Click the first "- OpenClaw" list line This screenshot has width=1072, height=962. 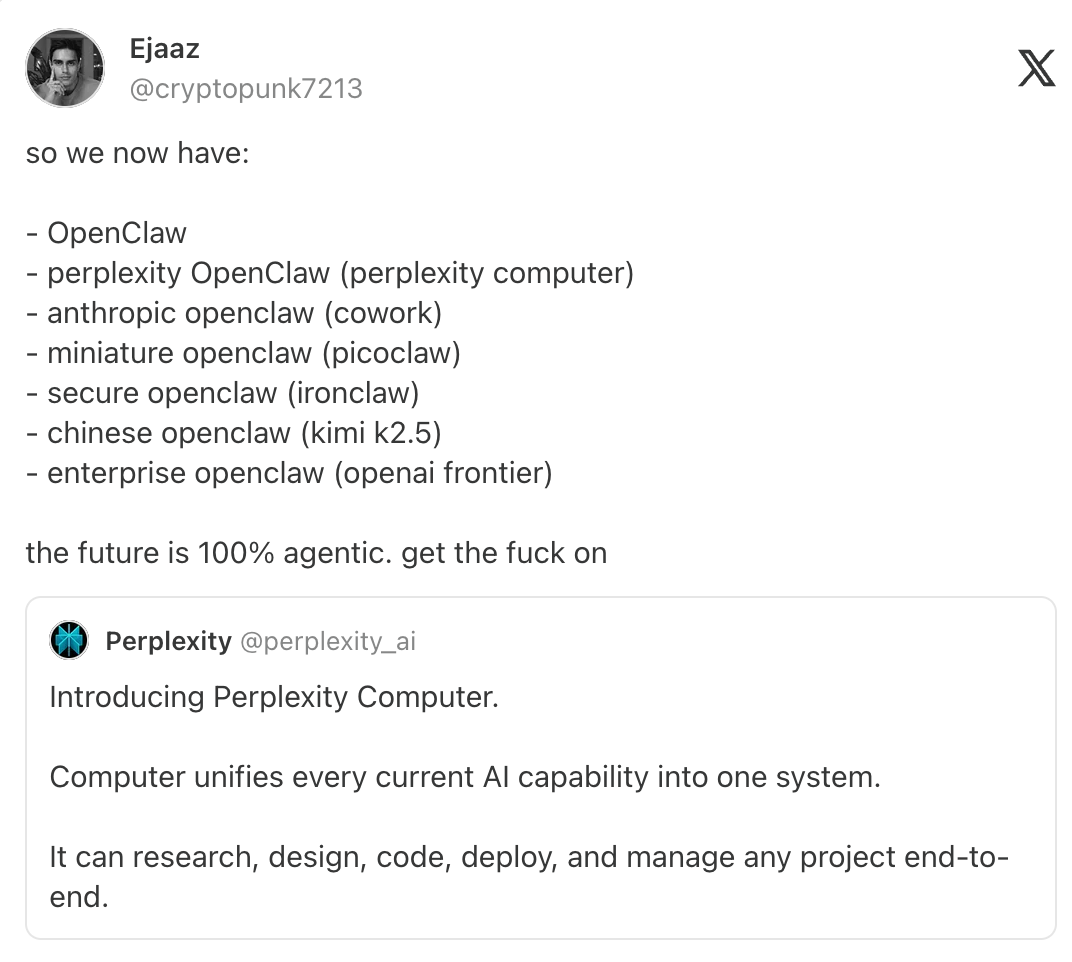click(x=106, y=233)
